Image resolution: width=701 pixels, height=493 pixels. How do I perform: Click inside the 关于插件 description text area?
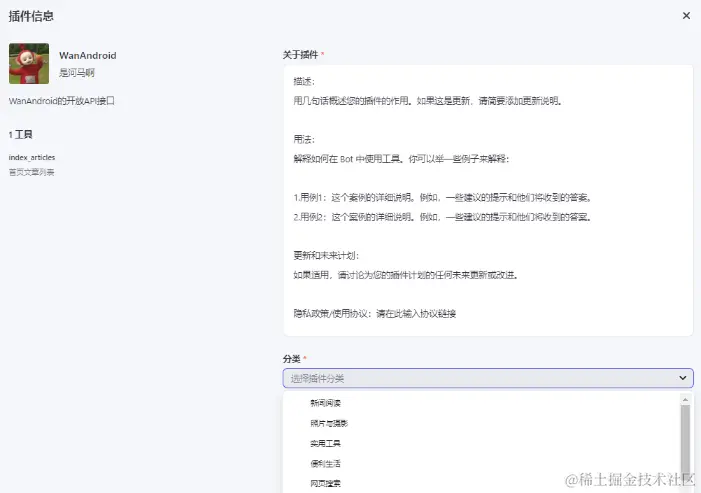488,201
